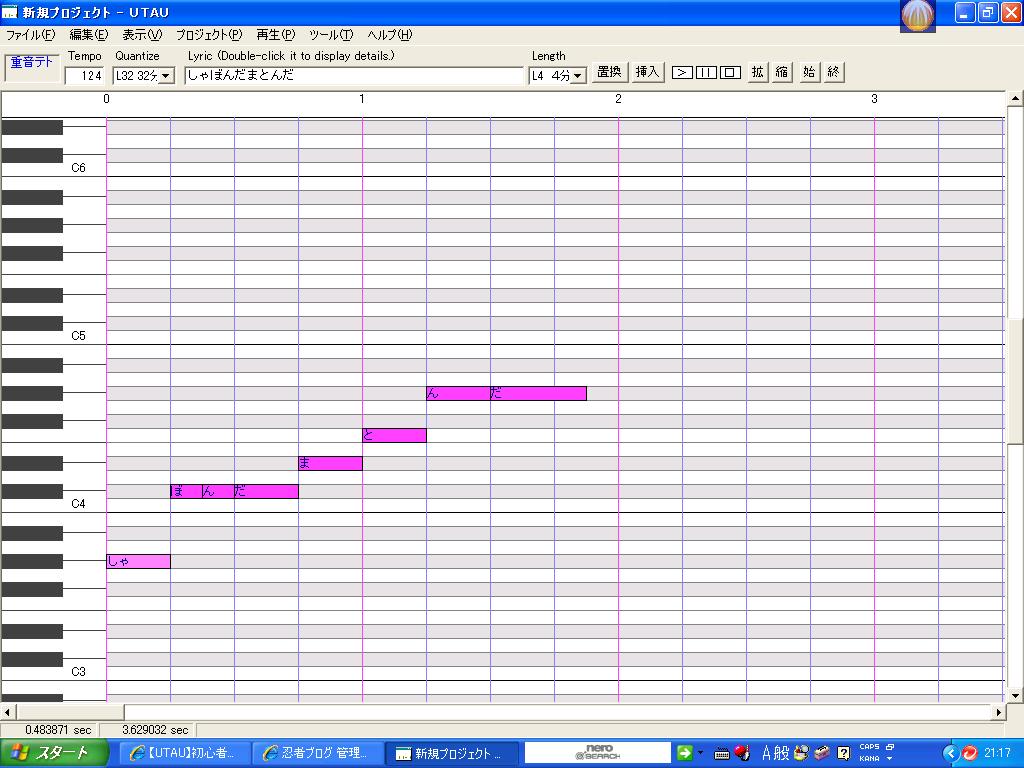Screen dimensions: 1024x768
Task: Click the red Trend Micro tray icon
Action: click(x=970, y=754)
